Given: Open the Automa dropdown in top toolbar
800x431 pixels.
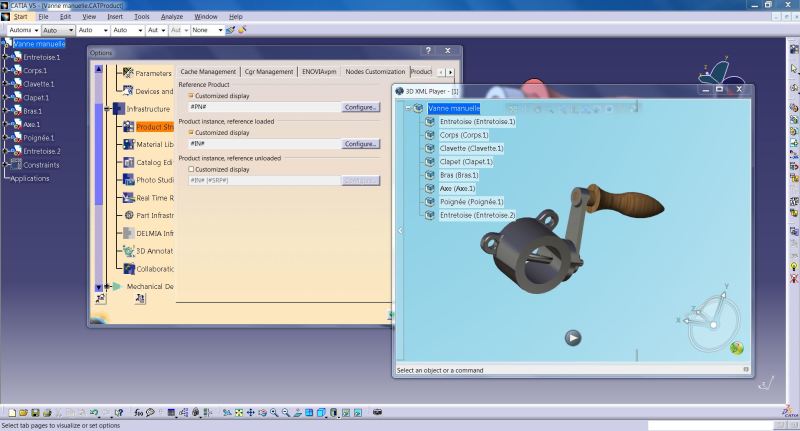Looking at the screenshot, I should point(36,30).
